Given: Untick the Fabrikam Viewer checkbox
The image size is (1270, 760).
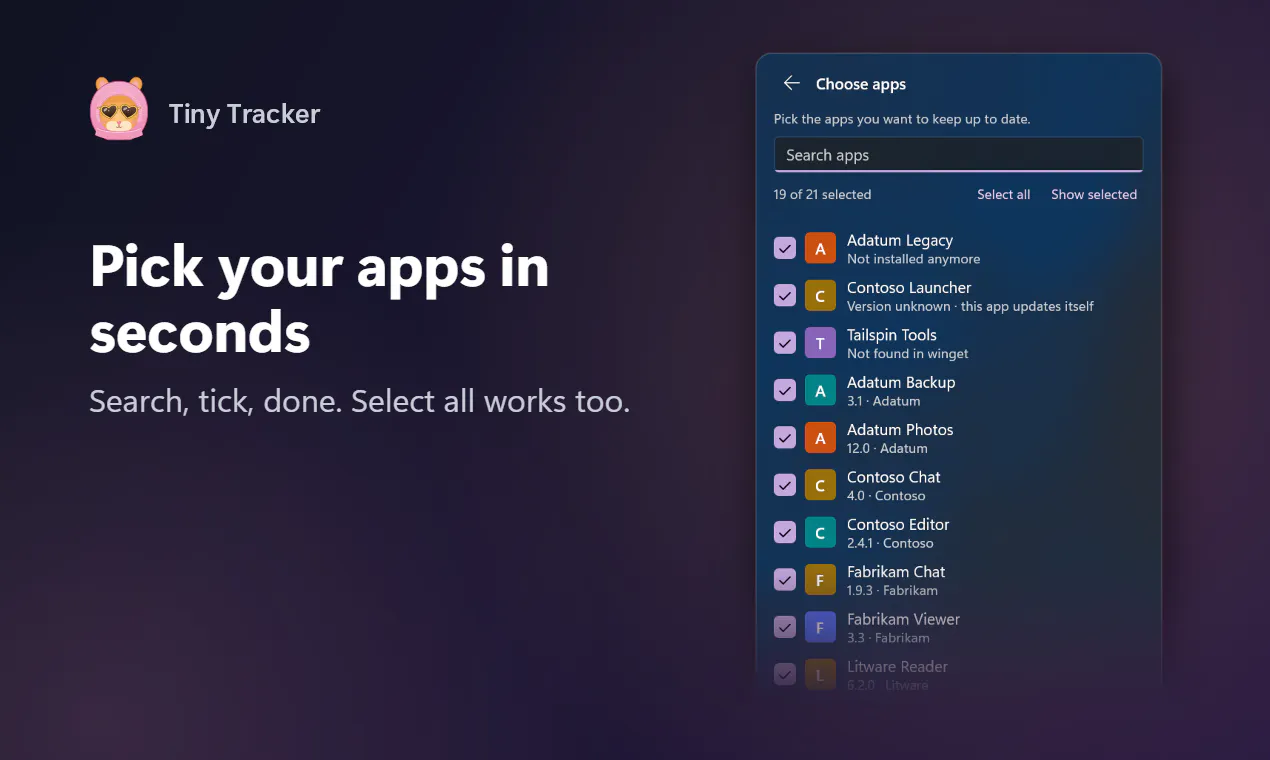Looking at the screenshot, I should pos(785,628).
